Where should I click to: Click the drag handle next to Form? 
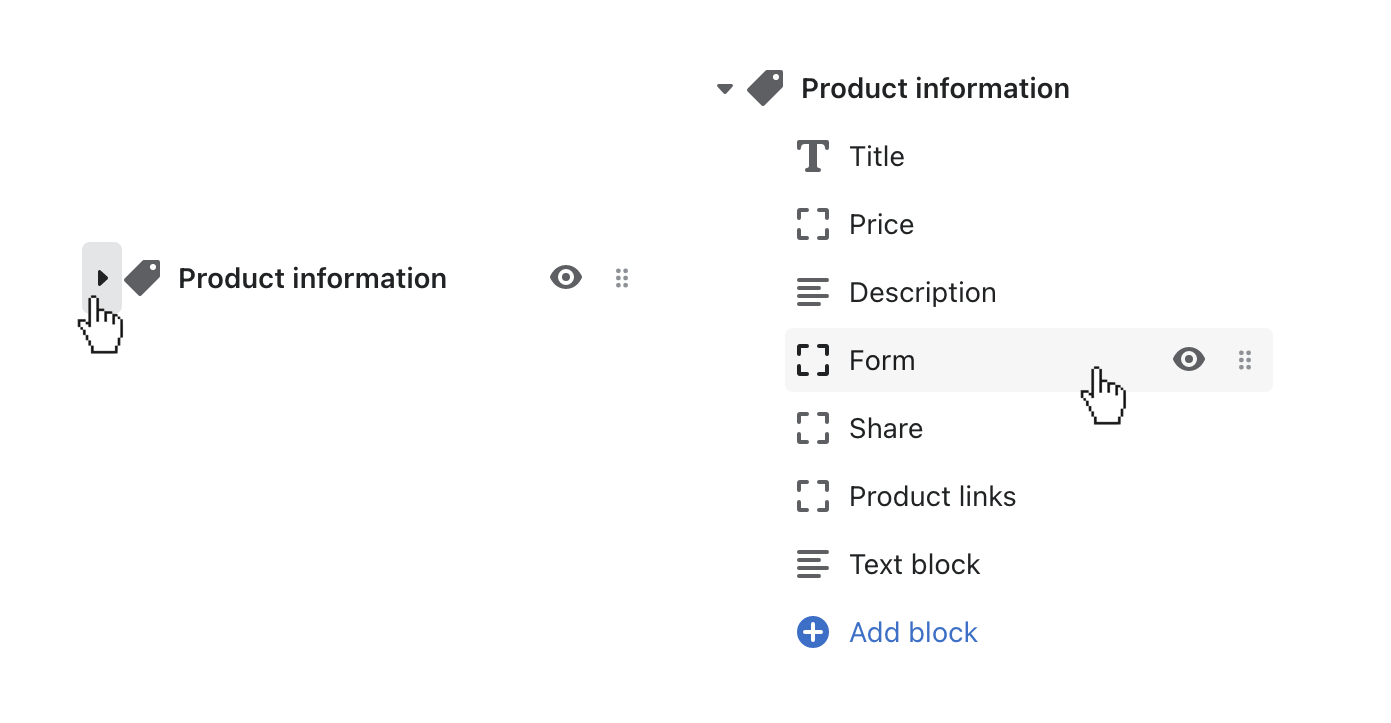pos(1245,359)
